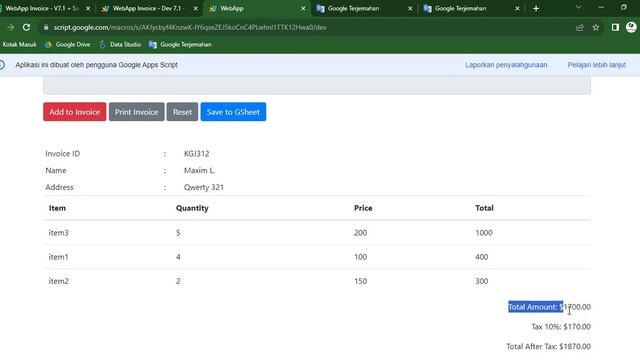
Task: Select the active WebApp tab
Action: pyautogui.click(x=257, y=9)
